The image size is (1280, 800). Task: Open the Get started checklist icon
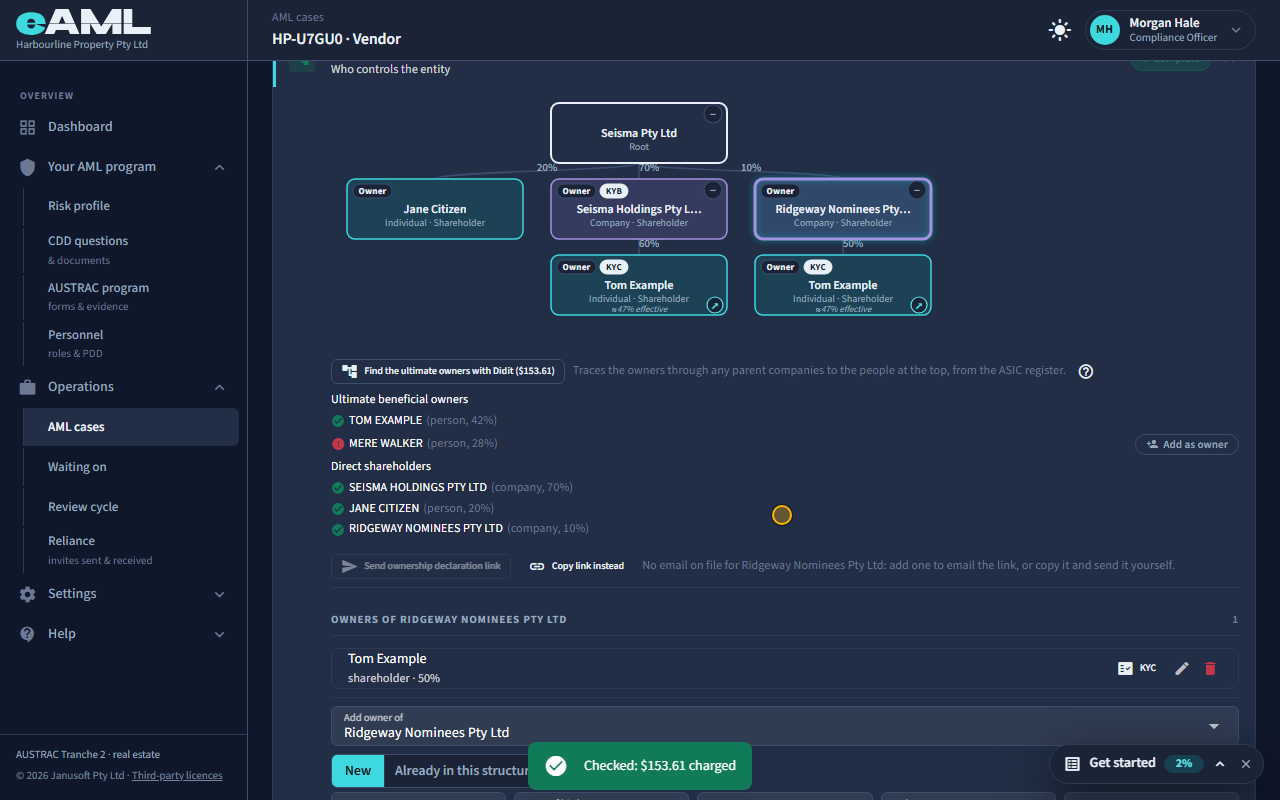pos(1072,763)
